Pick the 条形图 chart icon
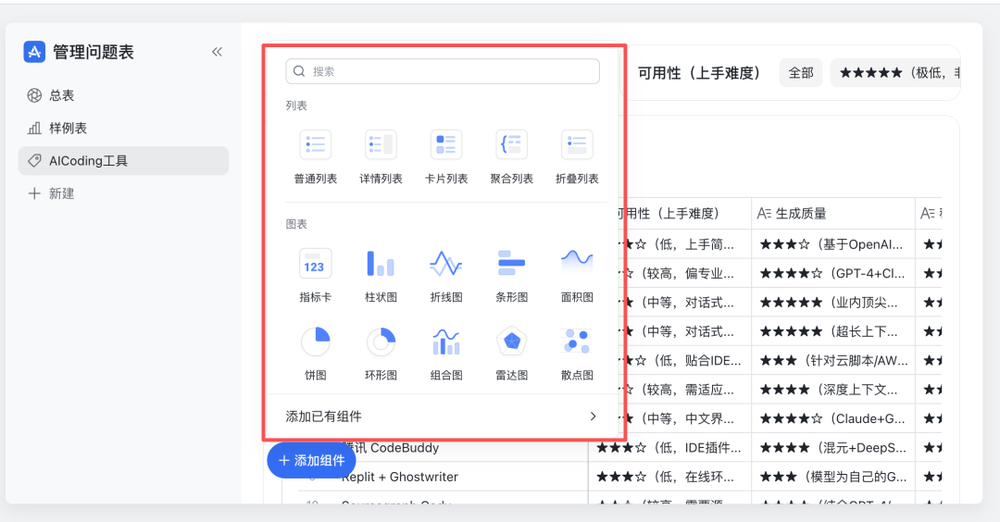The image size is (1000, 522). (511, 264)
